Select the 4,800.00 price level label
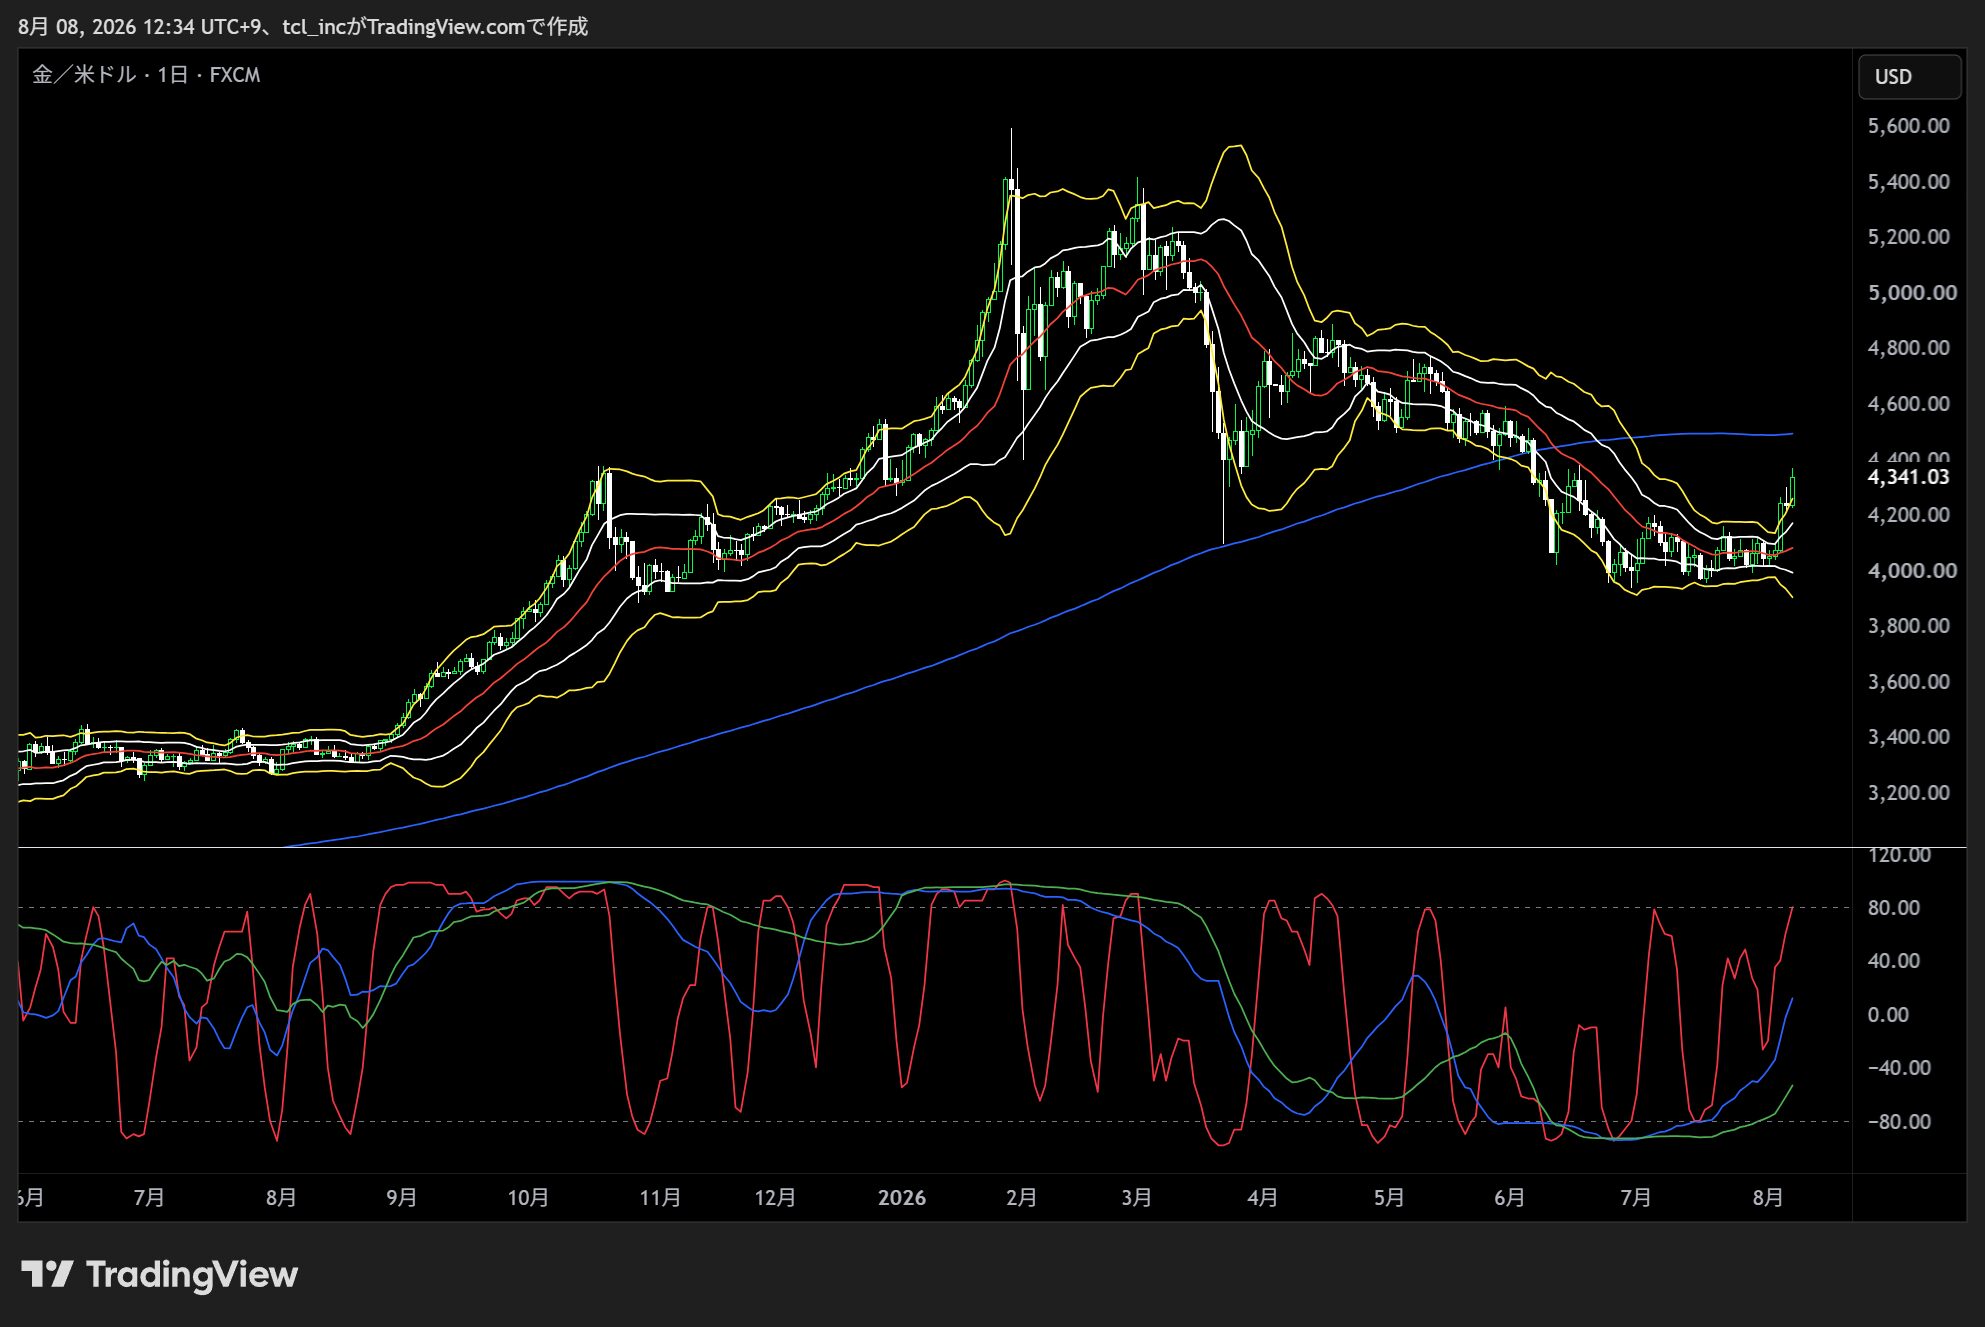 [x=1908, y=348]
